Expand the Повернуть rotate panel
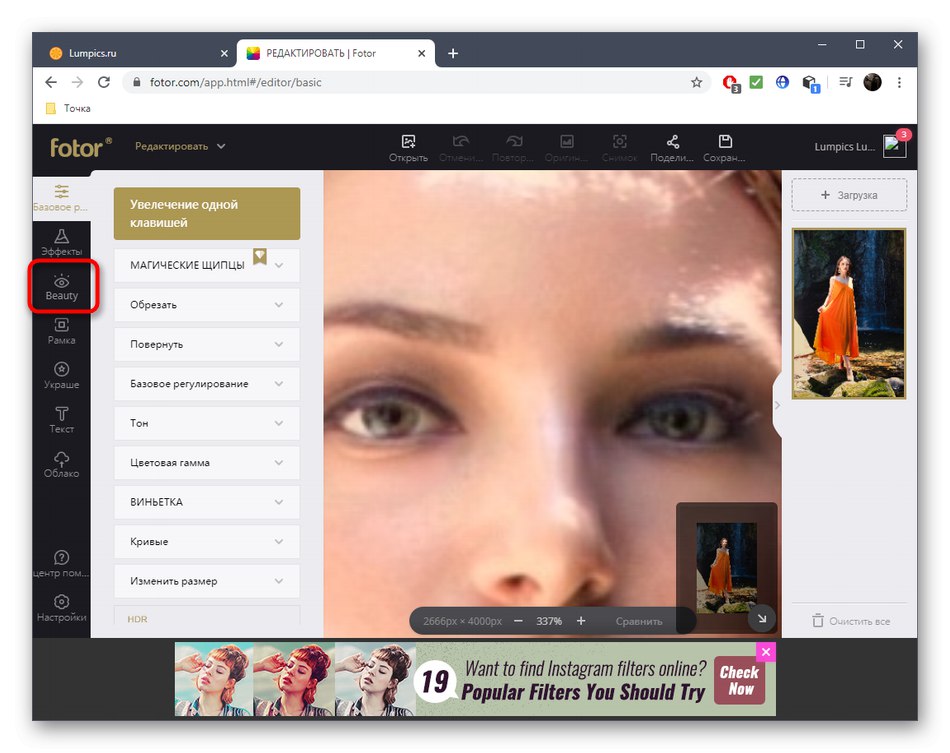 207,344
